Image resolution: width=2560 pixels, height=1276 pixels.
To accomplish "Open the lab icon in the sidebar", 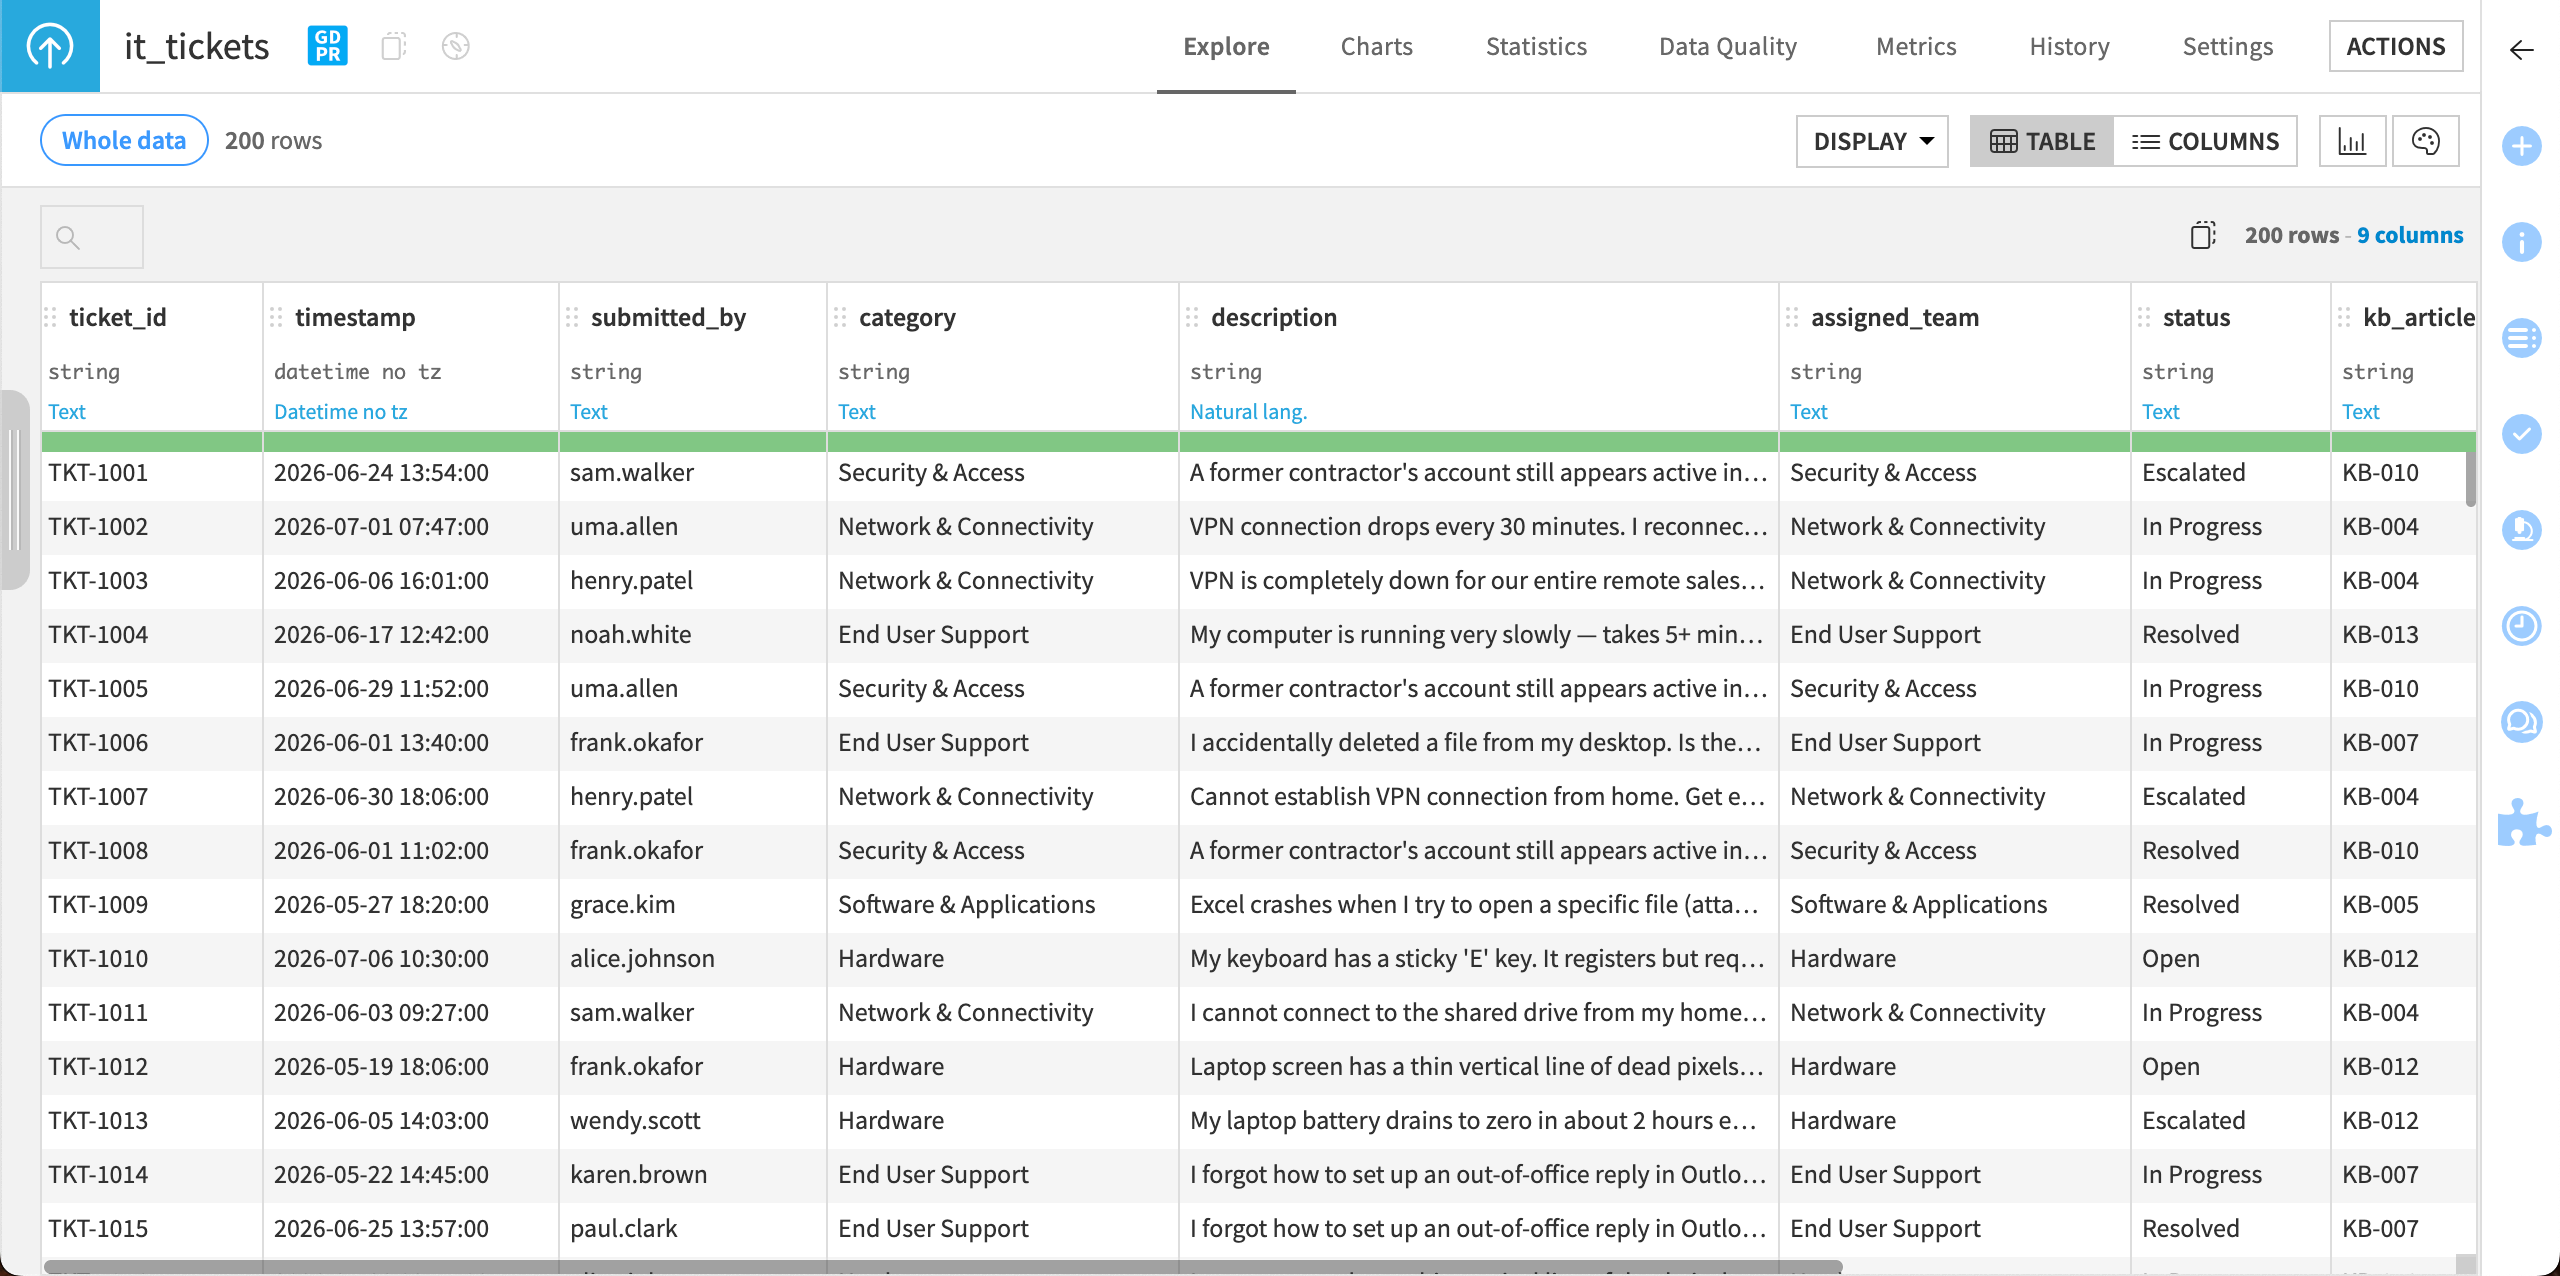I will [2521, 530].
